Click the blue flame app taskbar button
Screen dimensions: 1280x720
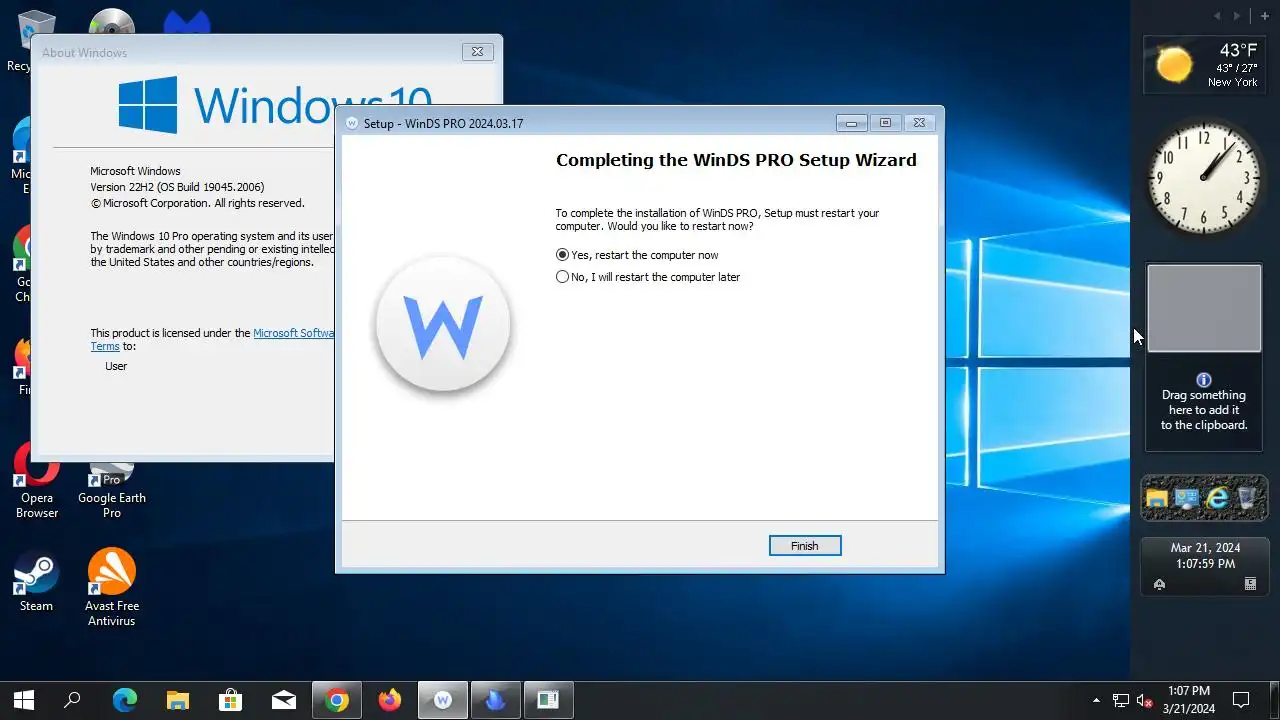pos(496,700)
